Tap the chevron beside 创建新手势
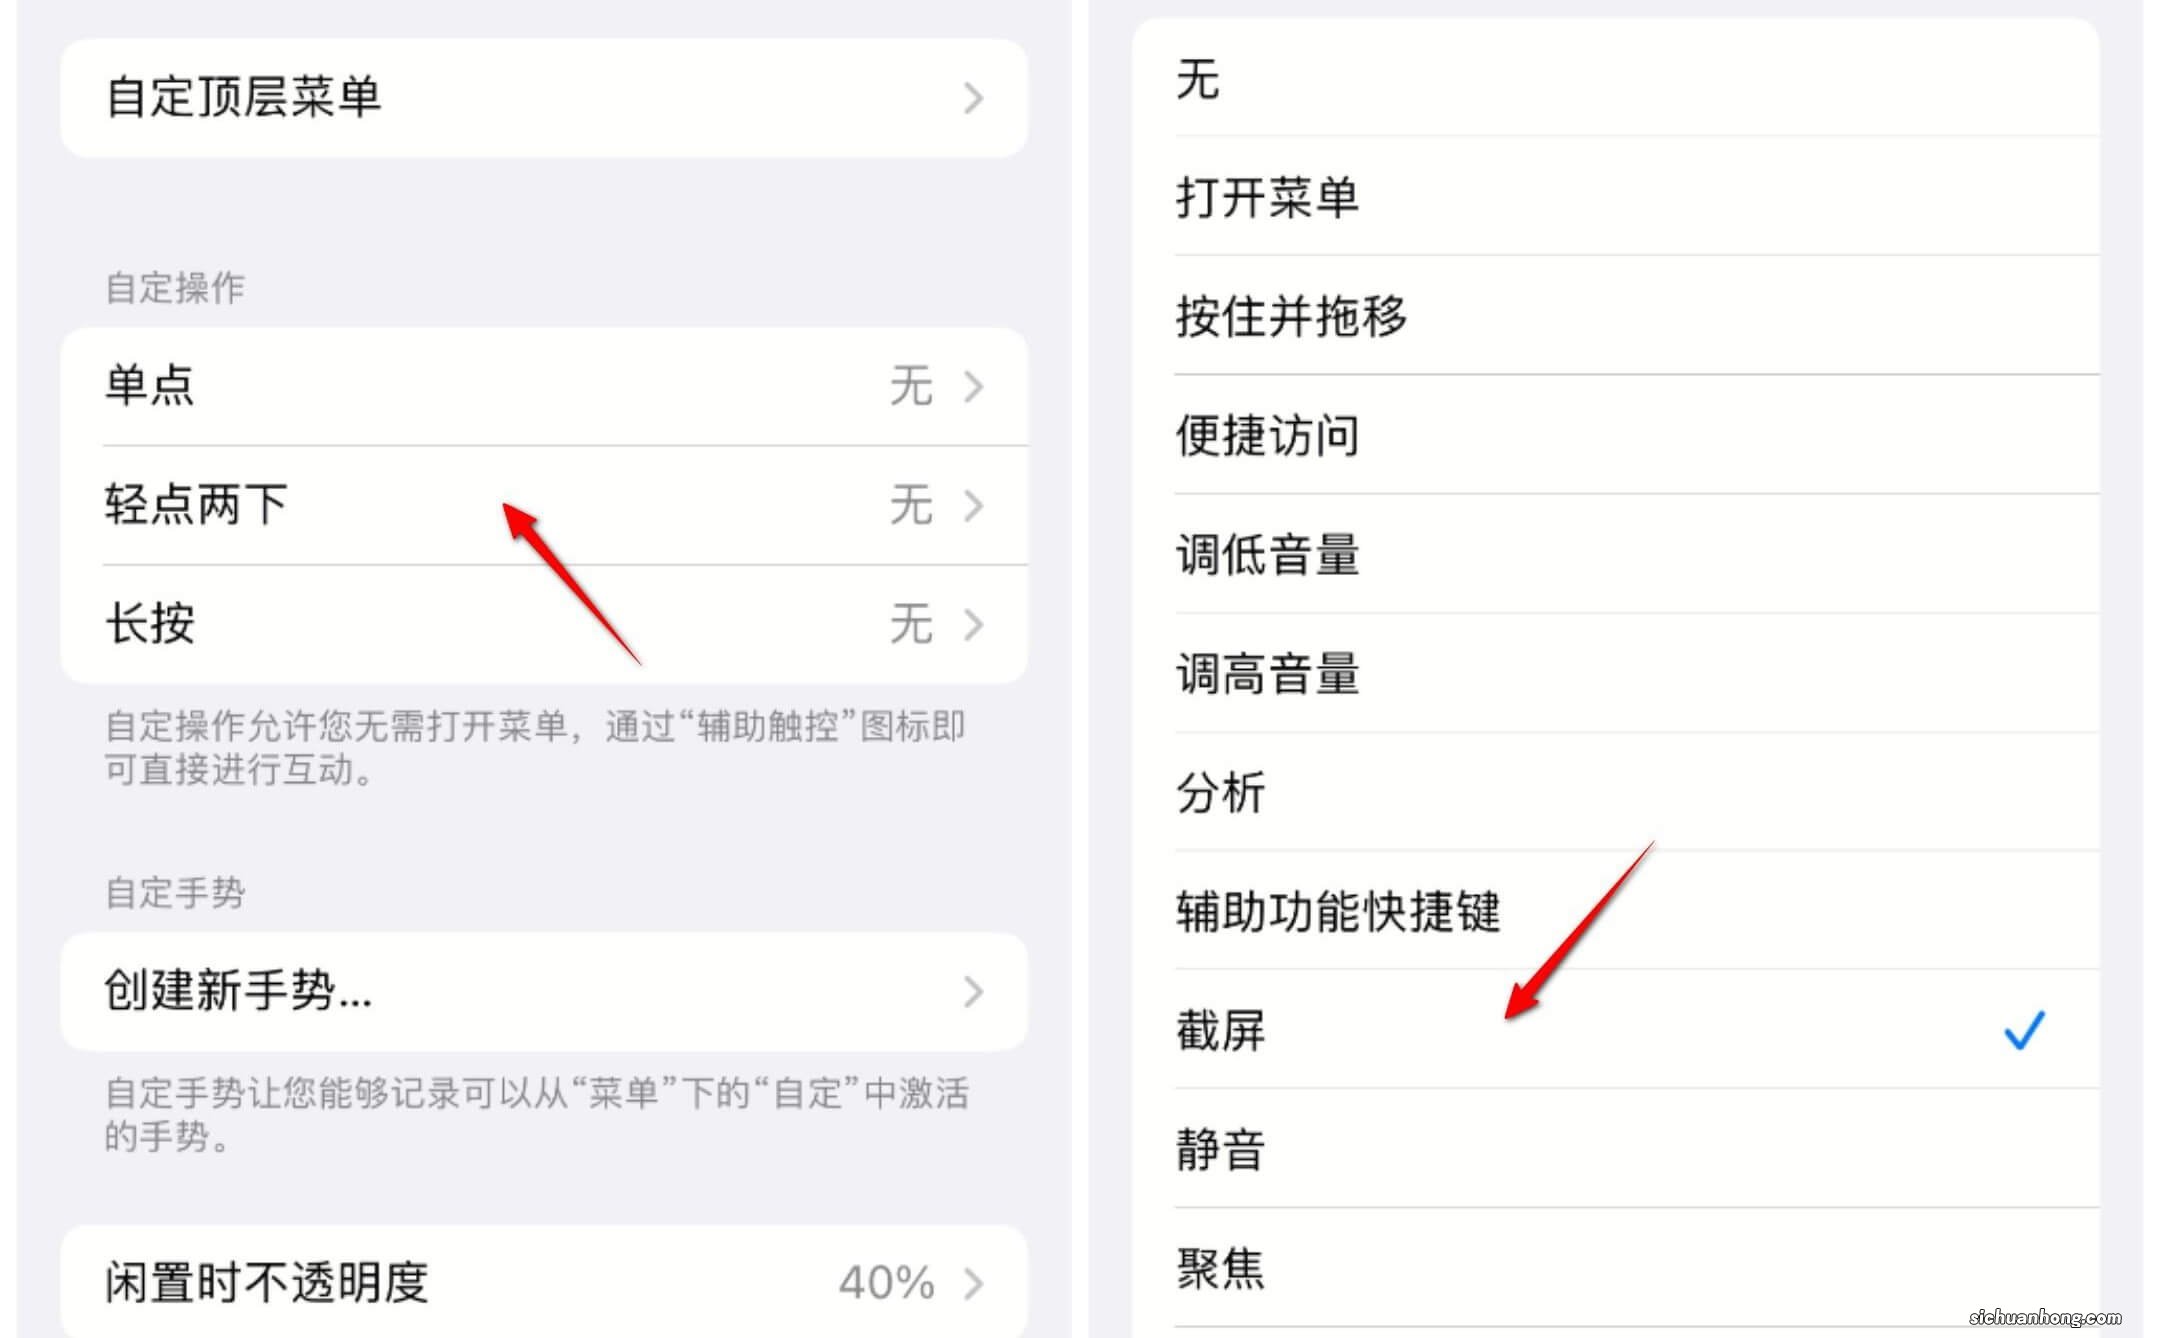The width and height of the screenshot is (2160, 1338). [973, 991]
